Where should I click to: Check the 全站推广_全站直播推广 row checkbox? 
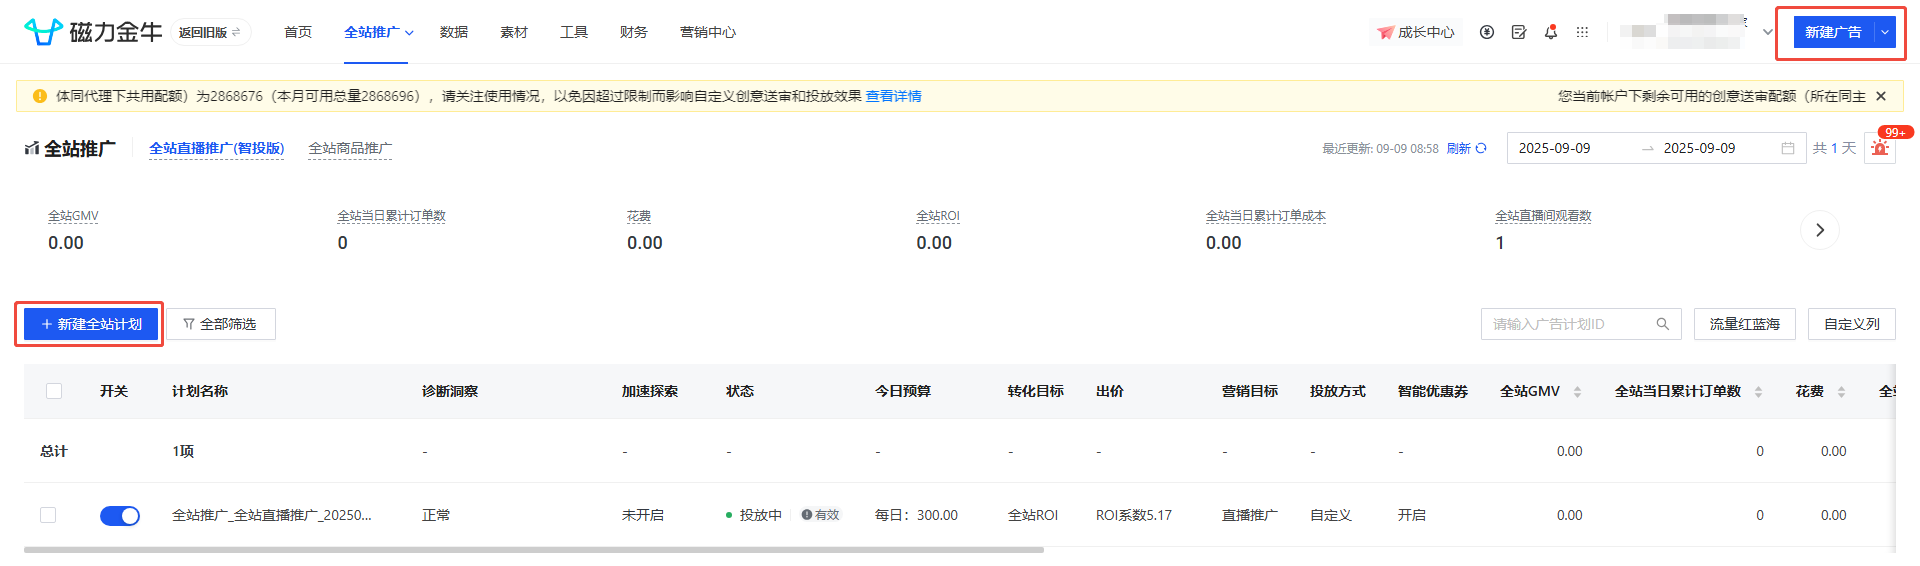point(48,515)
